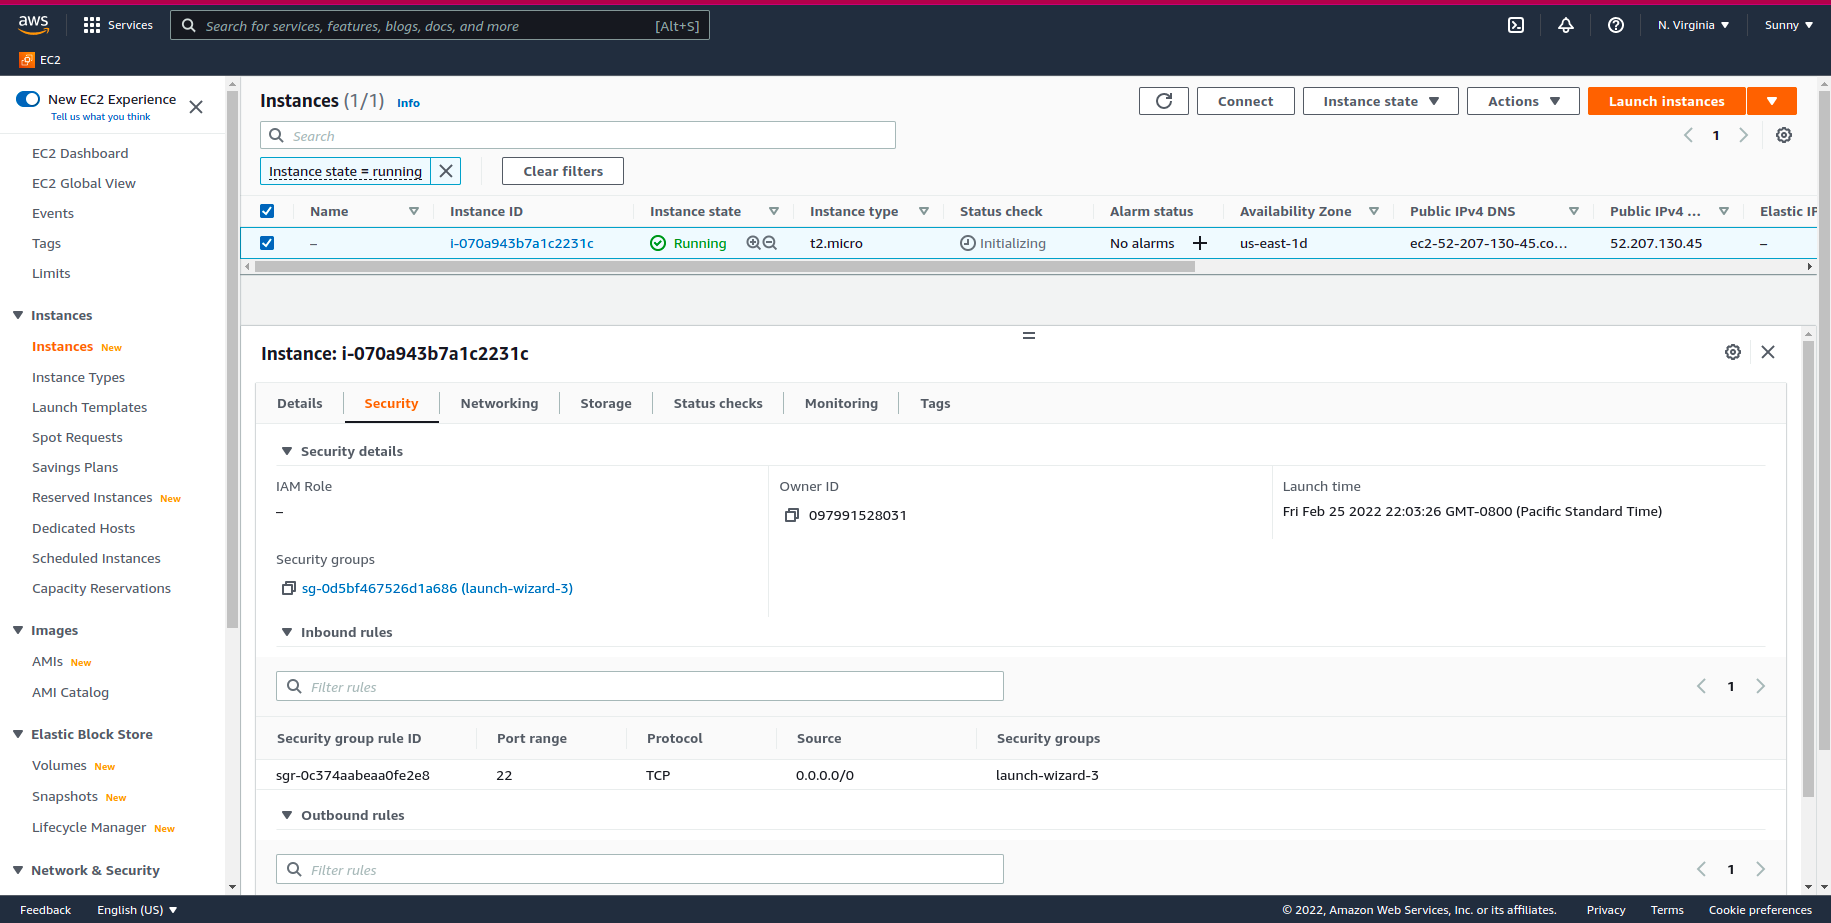Focus the inbound Filter rules field

pyautogui.click(x=640, y=686)
